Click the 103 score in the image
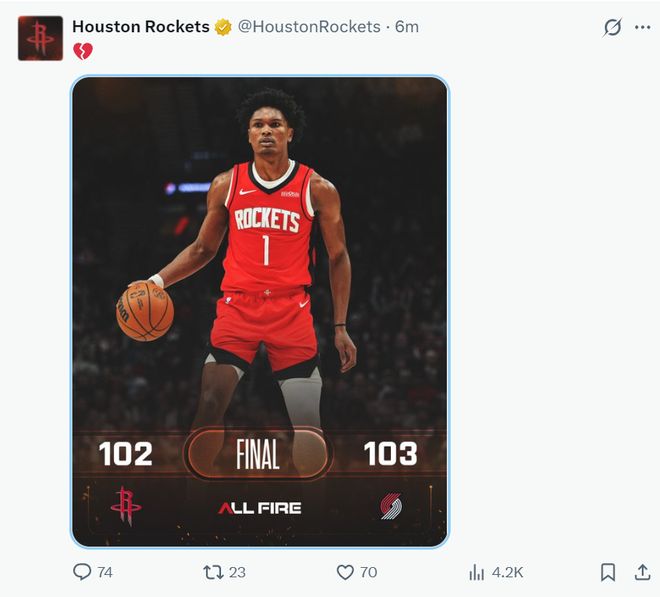Viewport: 660px width, 597px height. [390, 454]
